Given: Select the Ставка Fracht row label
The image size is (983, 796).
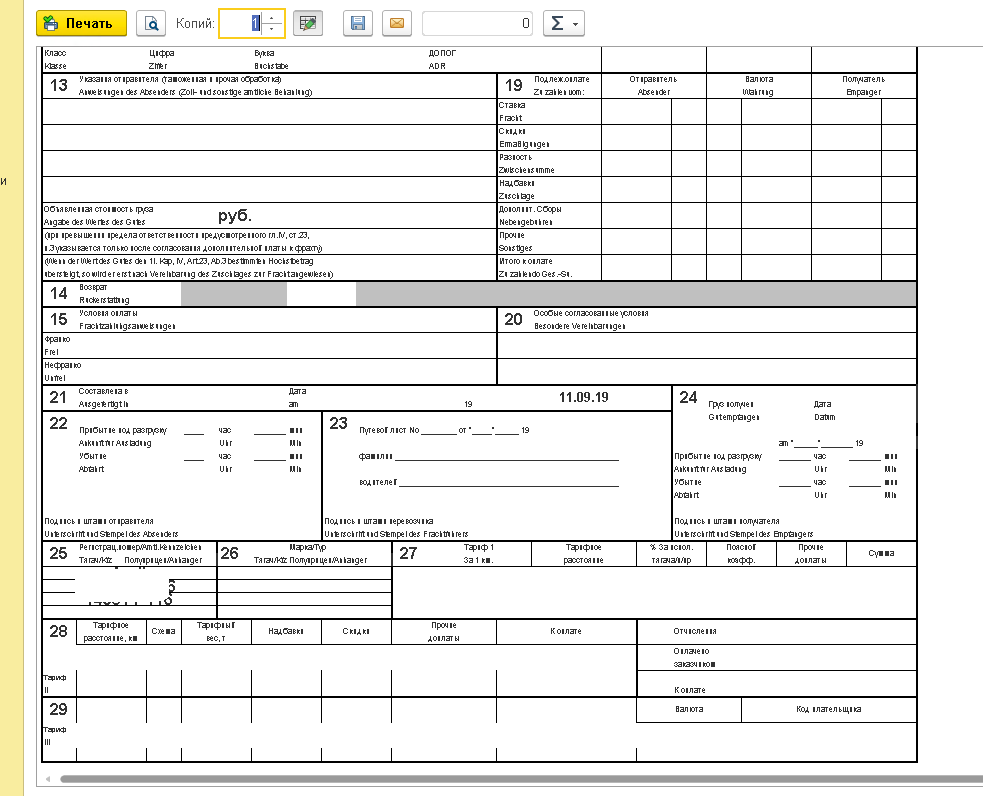Looking at the screenshot, I should (549, 112).
